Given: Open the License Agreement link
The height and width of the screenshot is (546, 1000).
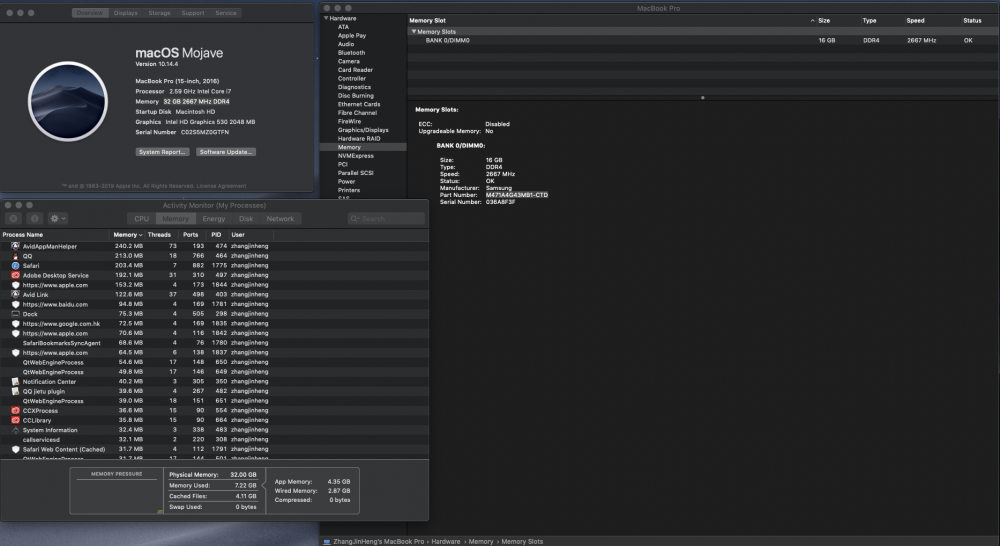Looking at the screenshot, I should click(221, 186).
